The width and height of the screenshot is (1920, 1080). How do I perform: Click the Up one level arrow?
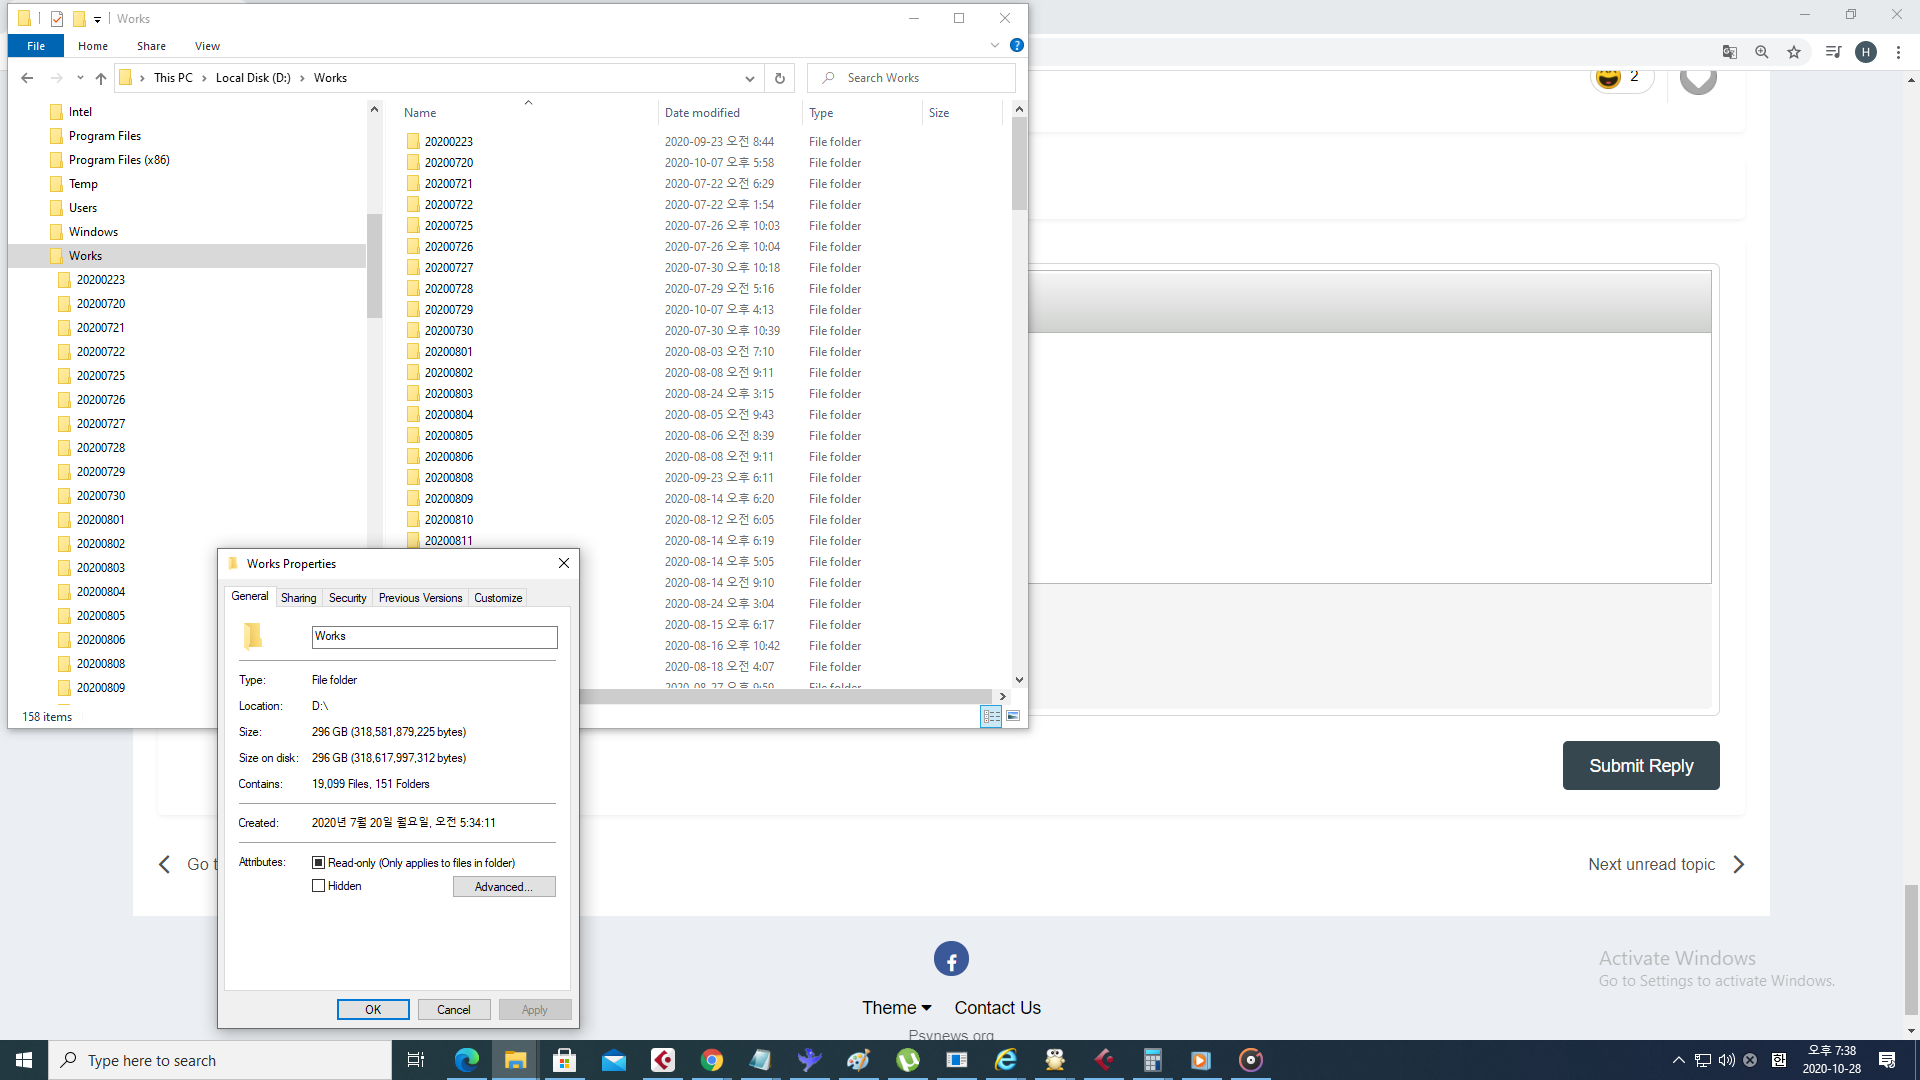pos(101,78)
